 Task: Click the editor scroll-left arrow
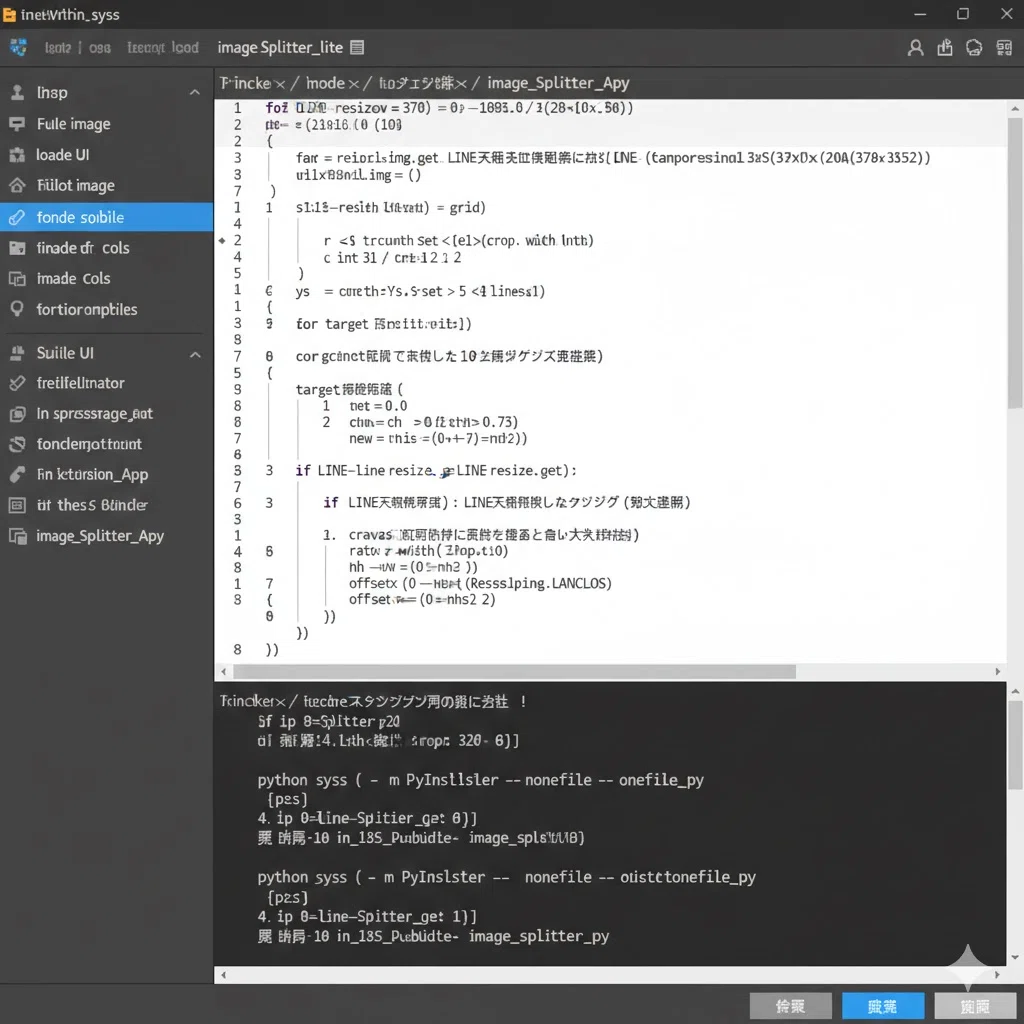pyautogui.click(x=223, y=671)
